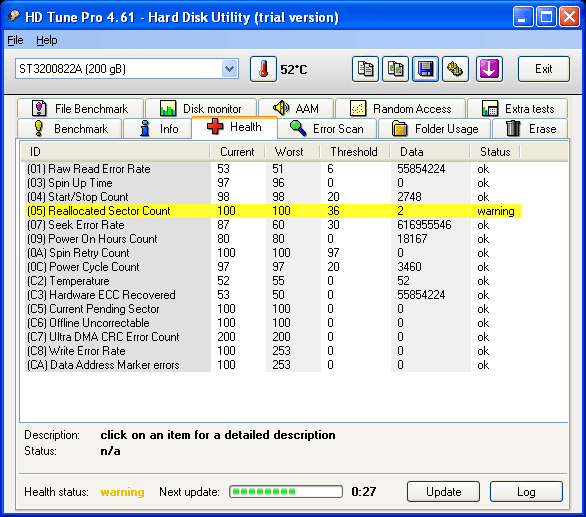Viewport: 586px width, 517px height.
Task: Select the (03) Spin Up Time row
Action: [273, 183]
